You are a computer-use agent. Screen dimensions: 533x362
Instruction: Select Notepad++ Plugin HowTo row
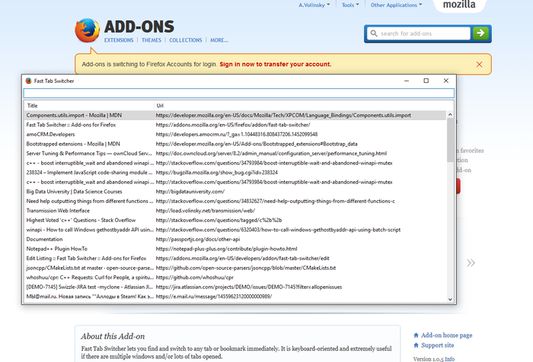(235, 248)
